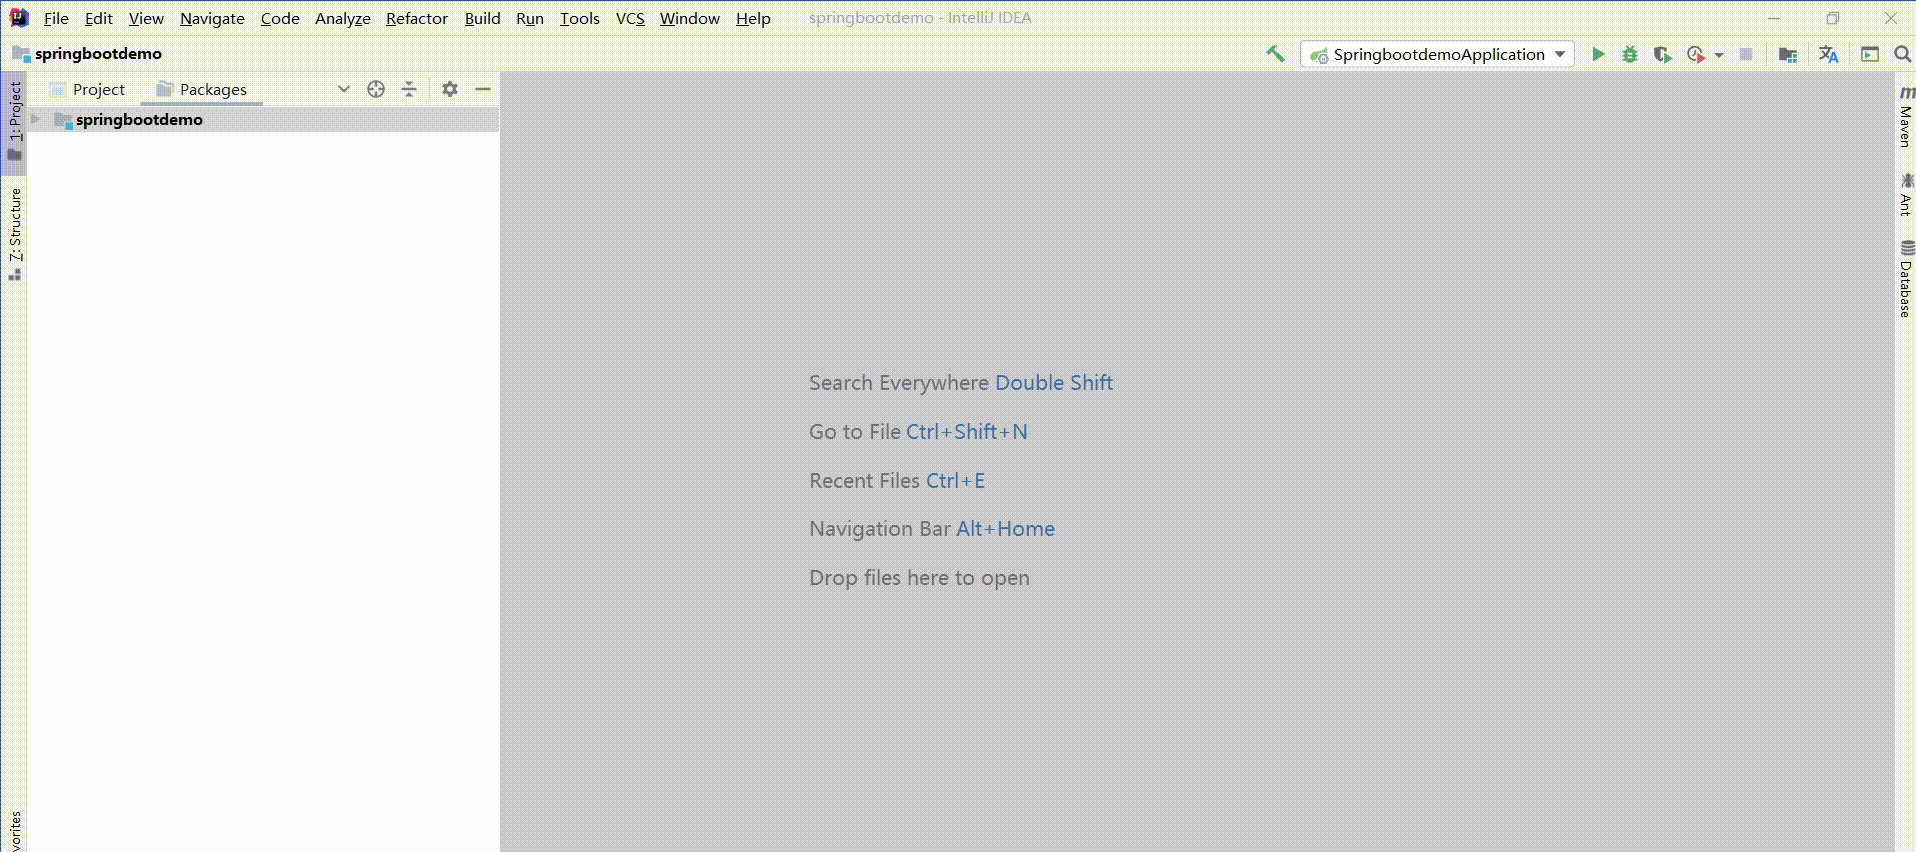Toggle the Structure tool window stripe
Viewport: 1916px width, 852px height.
coord(14,234)
